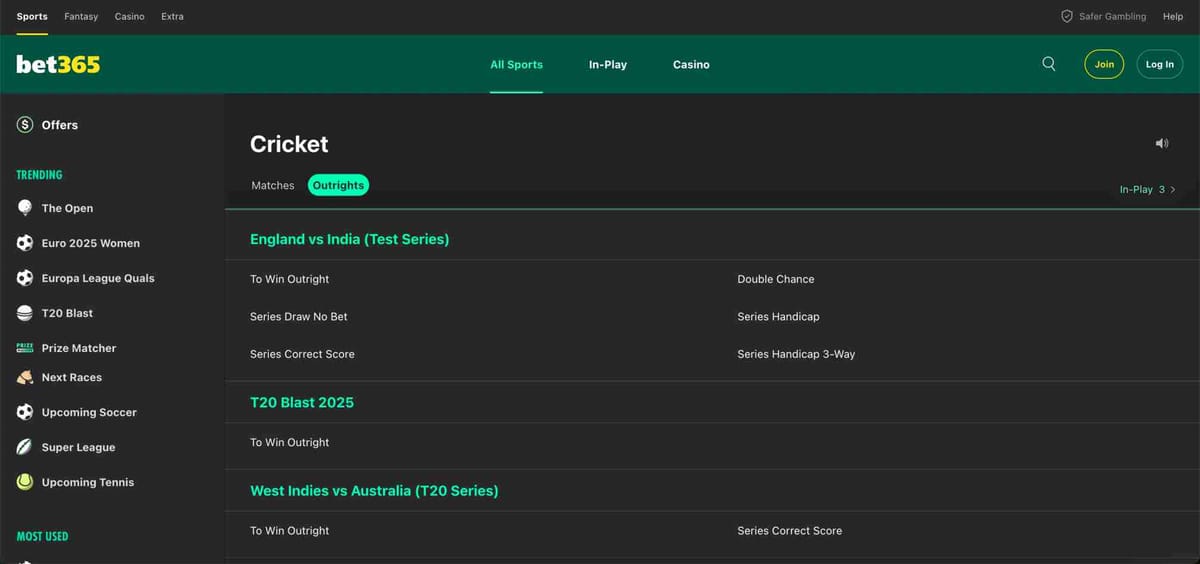
Task: Select Fantasy in the top bar
Action: (x=81, y=17)
